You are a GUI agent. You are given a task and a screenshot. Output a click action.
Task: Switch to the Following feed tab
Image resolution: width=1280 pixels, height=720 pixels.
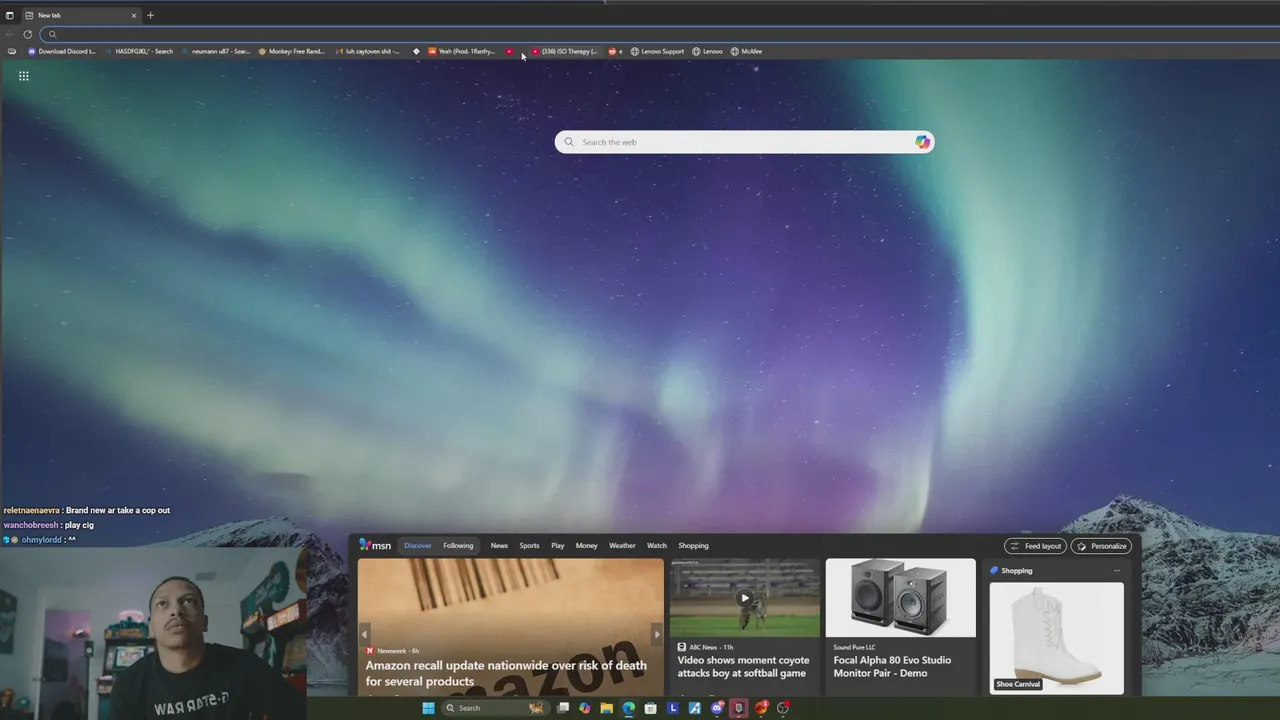tap(458, 546)
